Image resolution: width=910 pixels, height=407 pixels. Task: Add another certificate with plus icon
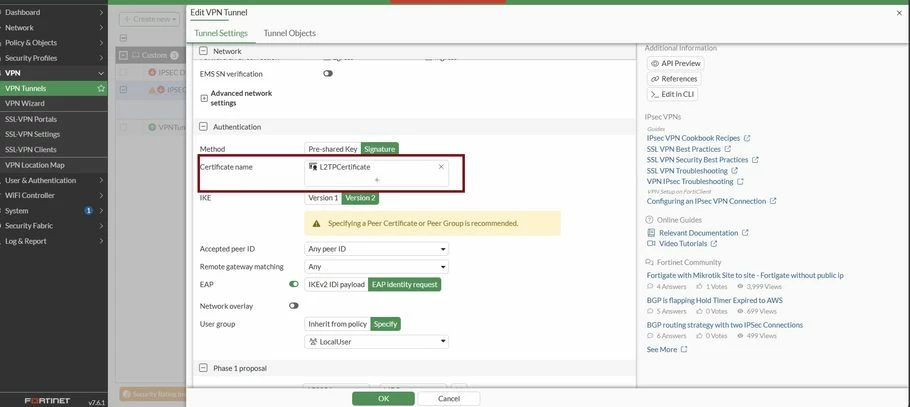pos(377,180)
